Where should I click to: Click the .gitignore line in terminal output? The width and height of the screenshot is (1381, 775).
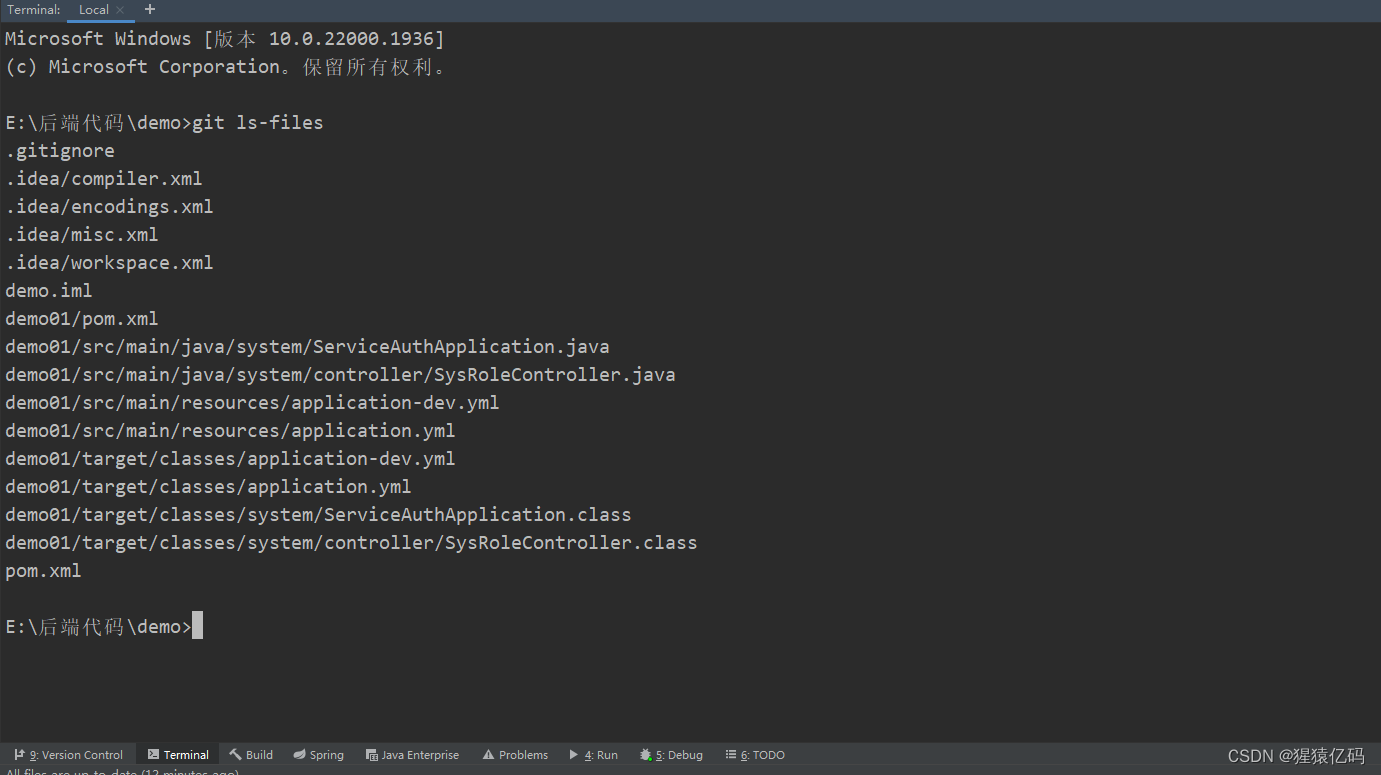coord(60,151)
